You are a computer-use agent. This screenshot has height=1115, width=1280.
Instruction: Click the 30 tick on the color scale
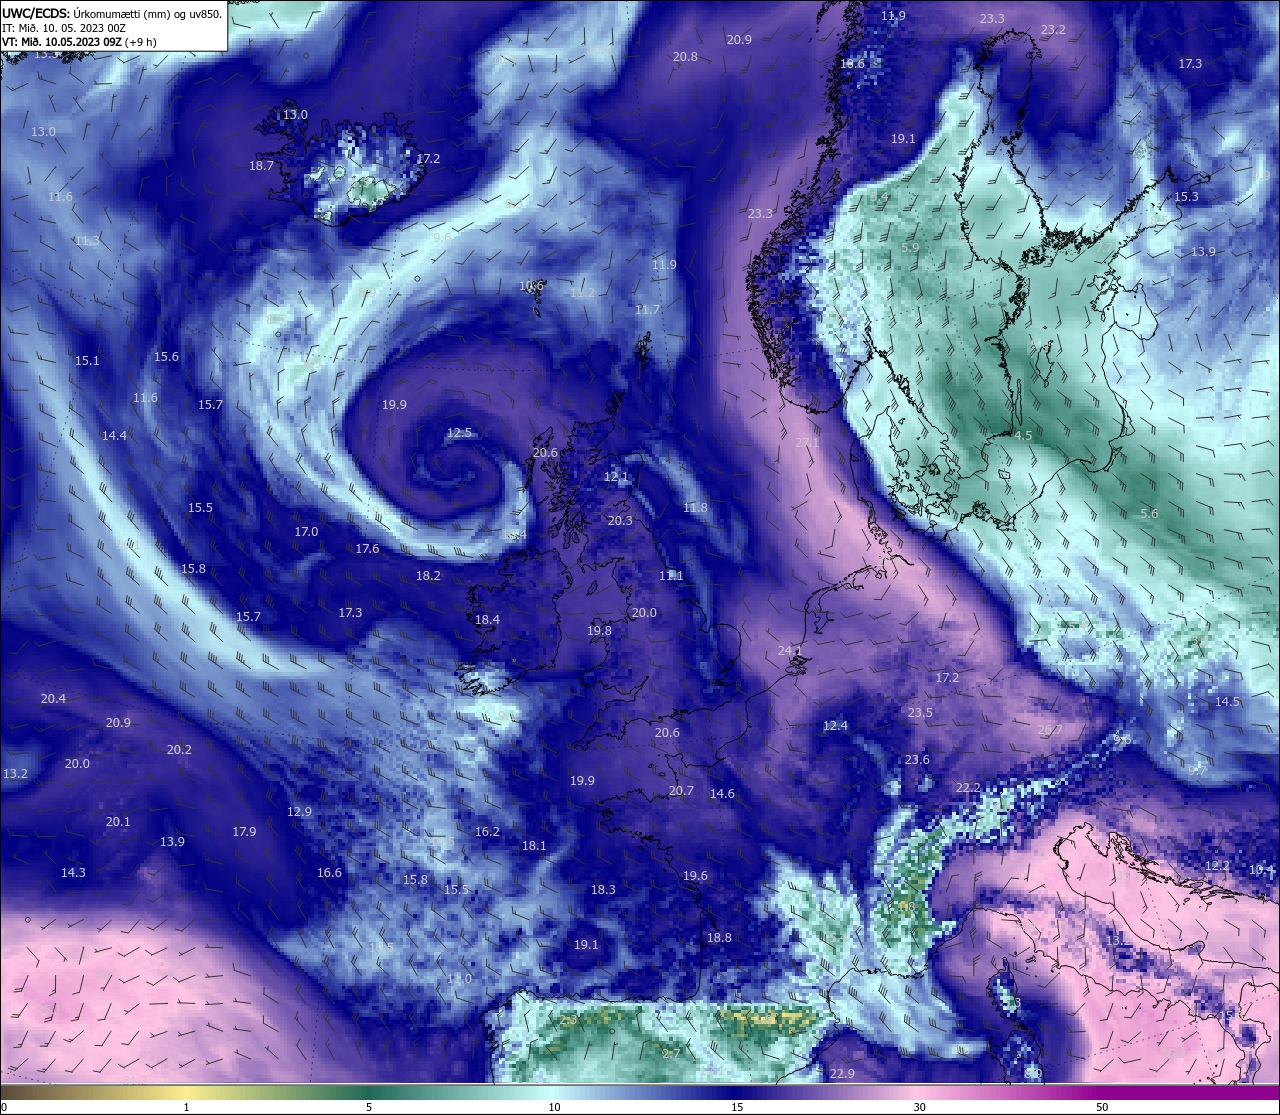coord(919,1107)
